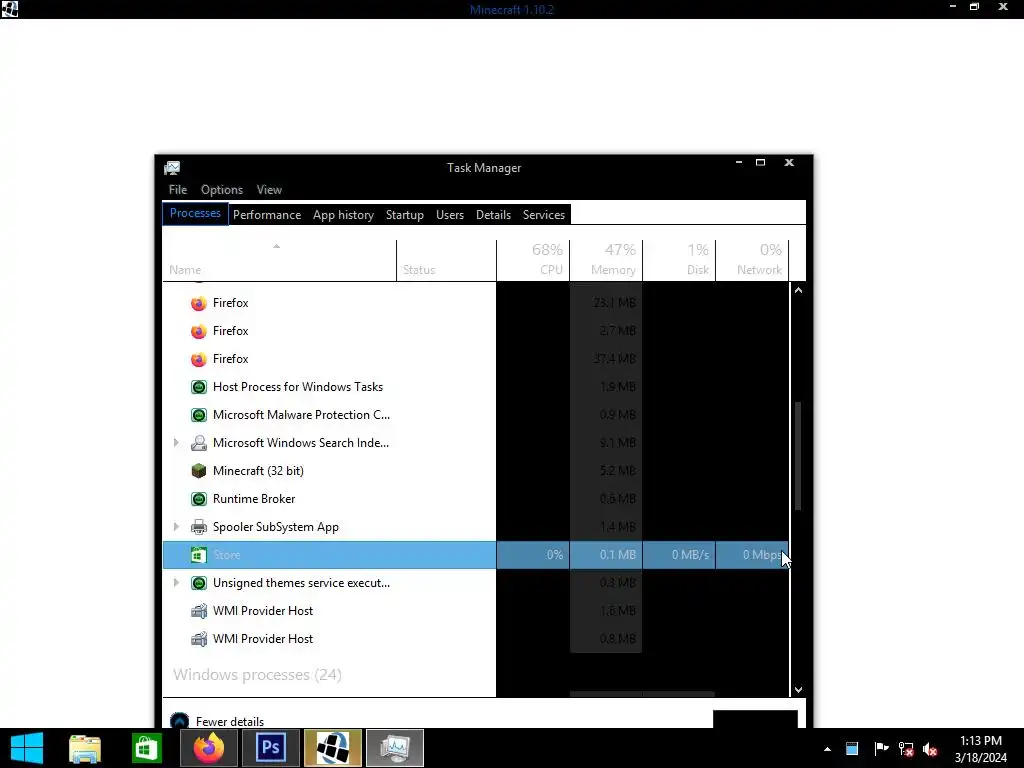Click the Firefox icon with 37.4 MB memory

point(199,359)
